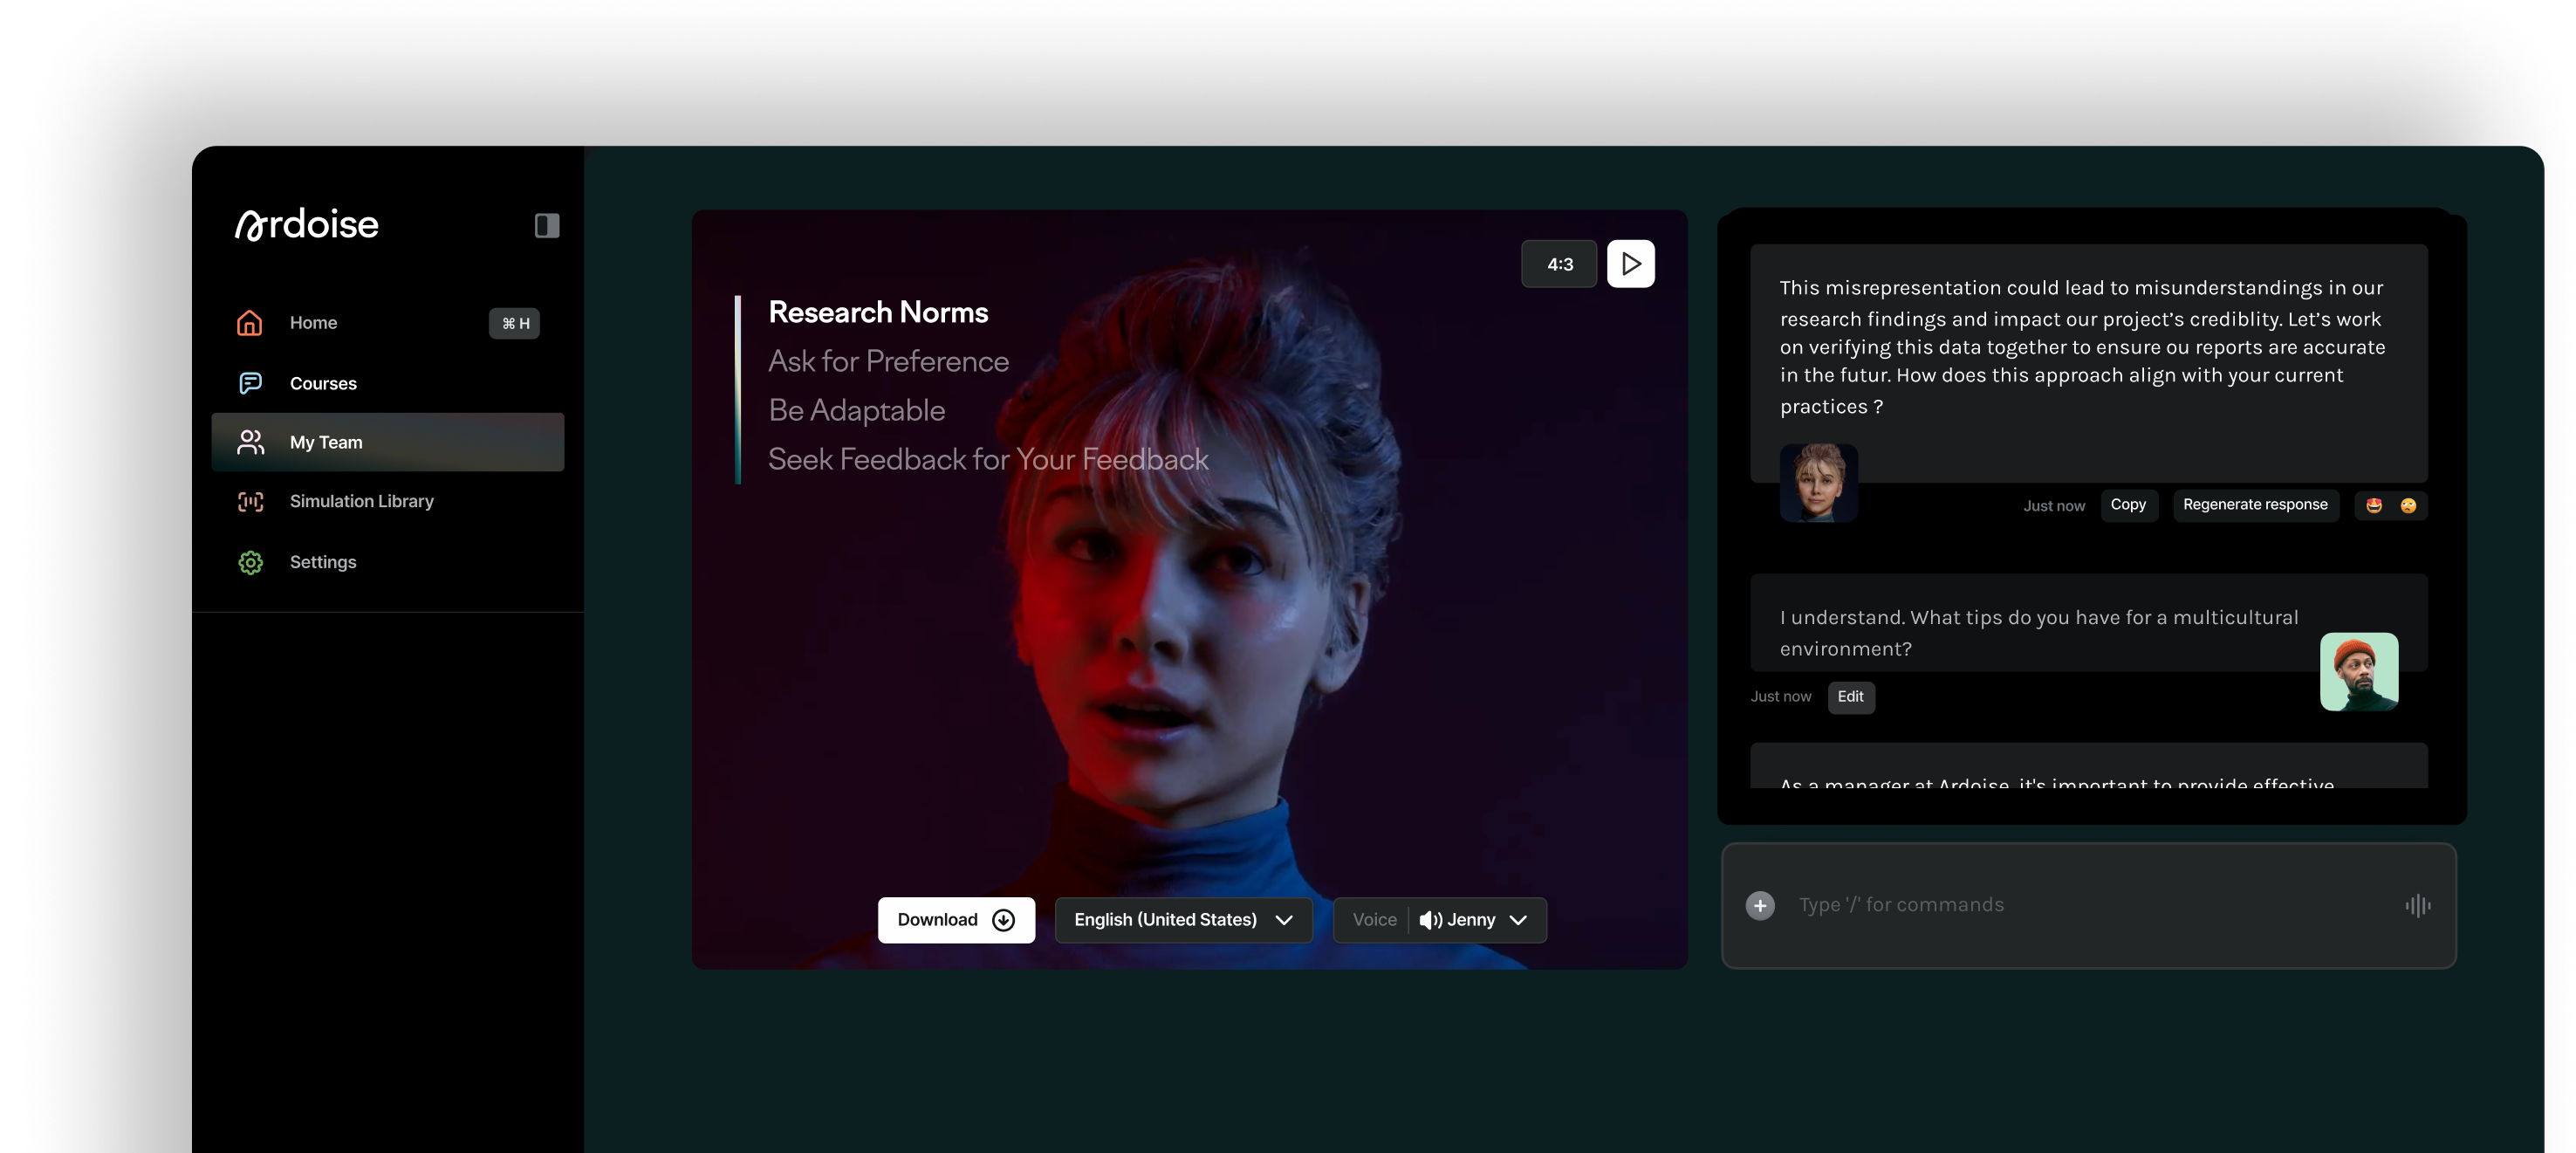Image resolution: width=2576 pixels, height=1153 pixels.
Task: Click the Settings gear icon
Action: 250,562
